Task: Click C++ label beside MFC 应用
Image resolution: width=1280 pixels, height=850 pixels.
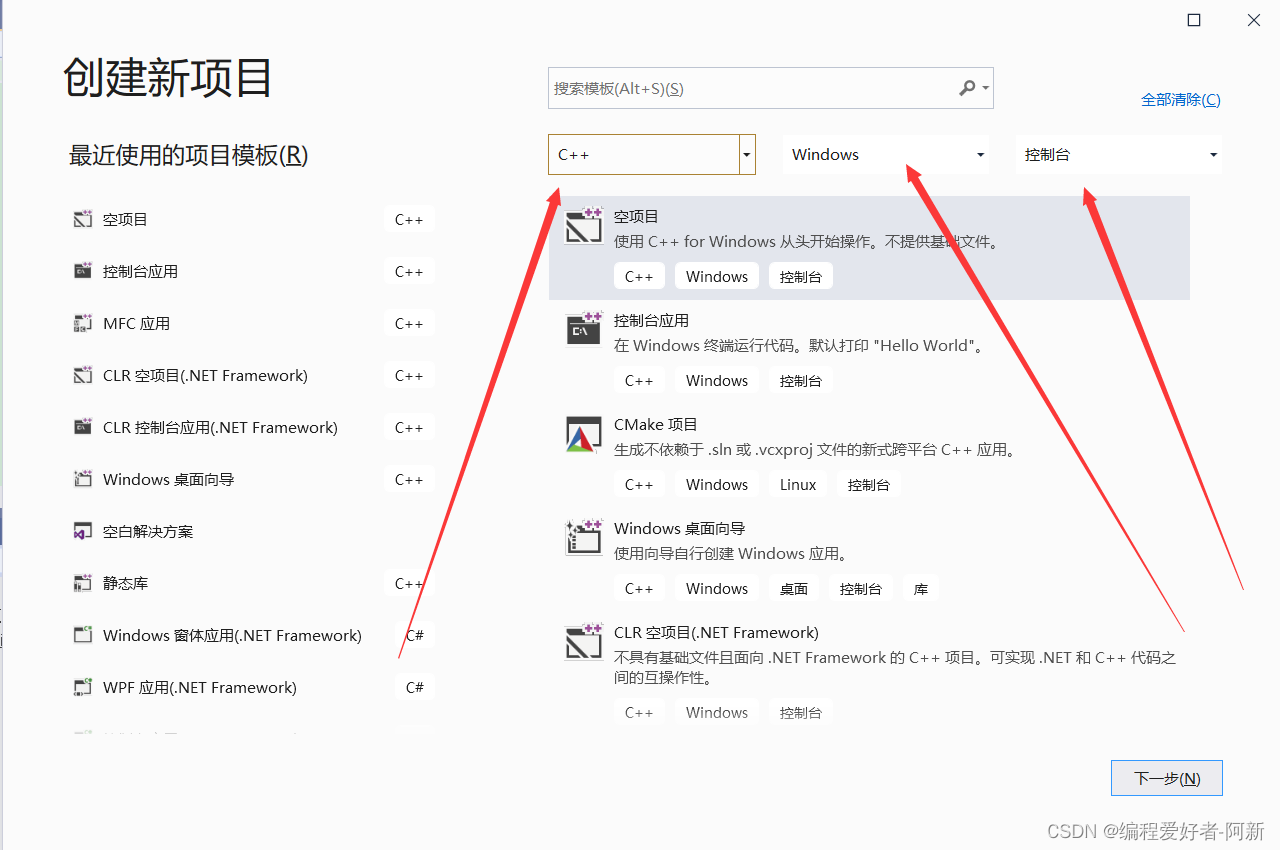Action: [x=409, y=323]
